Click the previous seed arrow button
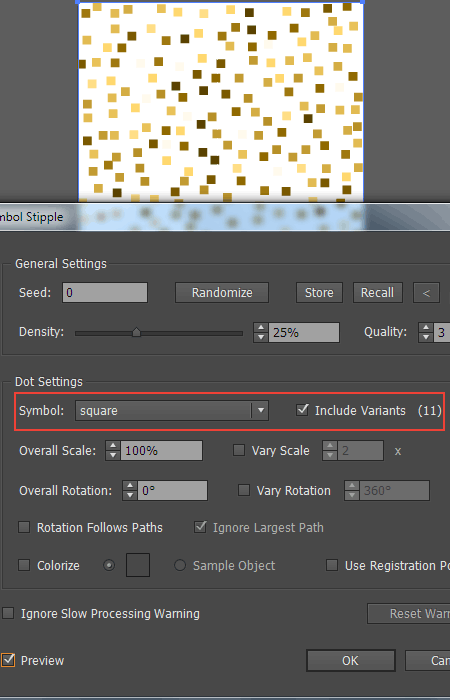 (426, 293)
